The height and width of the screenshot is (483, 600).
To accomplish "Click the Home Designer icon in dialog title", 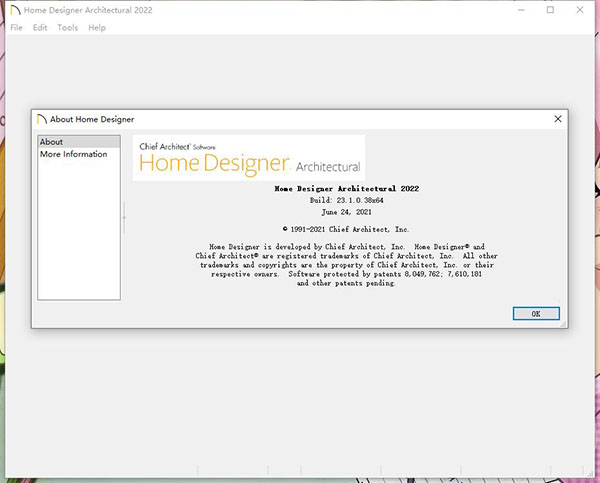I will tap(42, 119).
